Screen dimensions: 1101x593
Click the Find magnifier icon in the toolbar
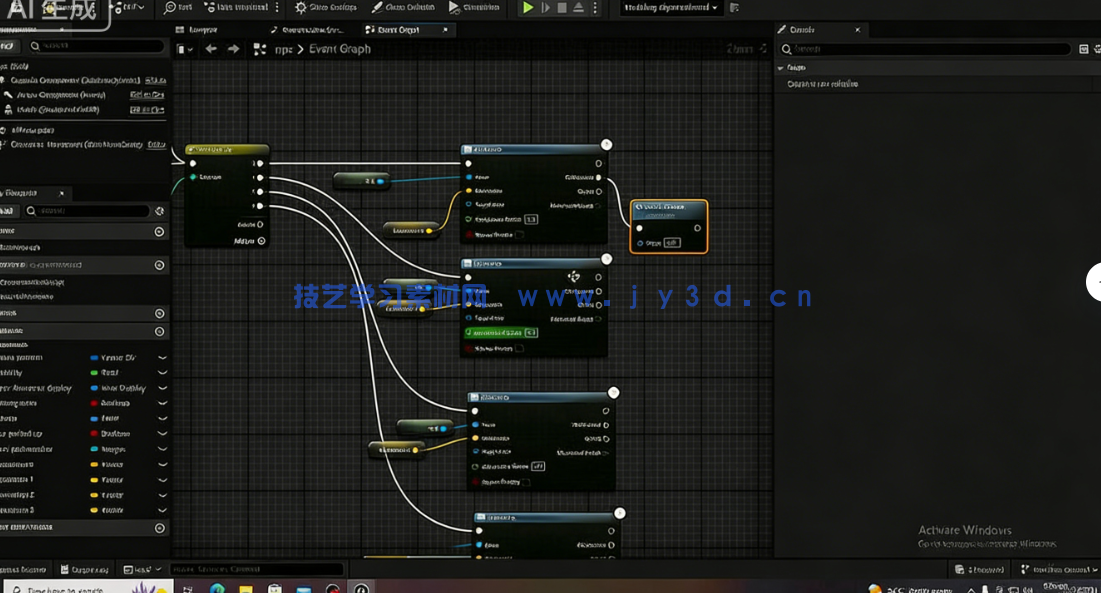170,7
